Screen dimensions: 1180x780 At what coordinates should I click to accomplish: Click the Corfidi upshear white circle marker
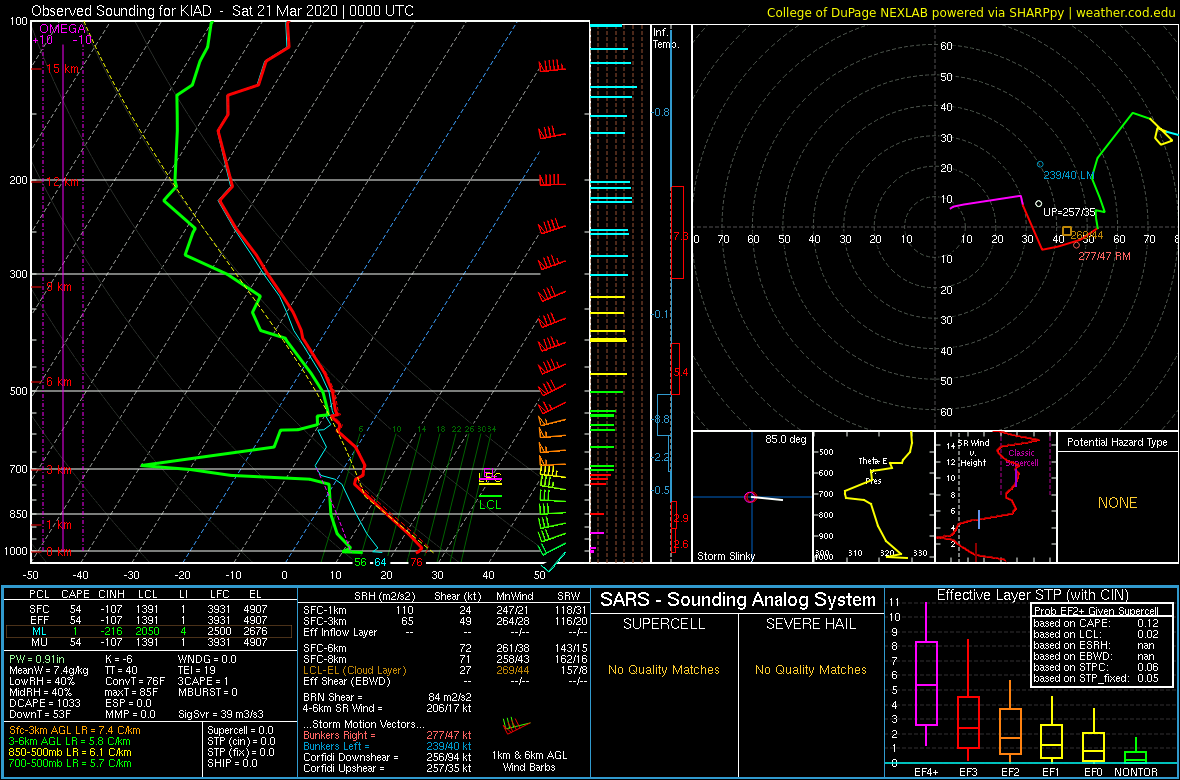click(1039, 204)
